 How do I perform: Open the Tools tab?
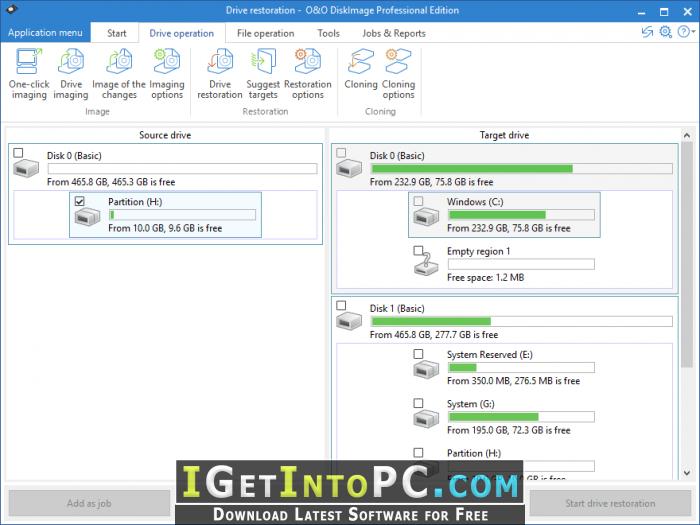coord(328,33)
